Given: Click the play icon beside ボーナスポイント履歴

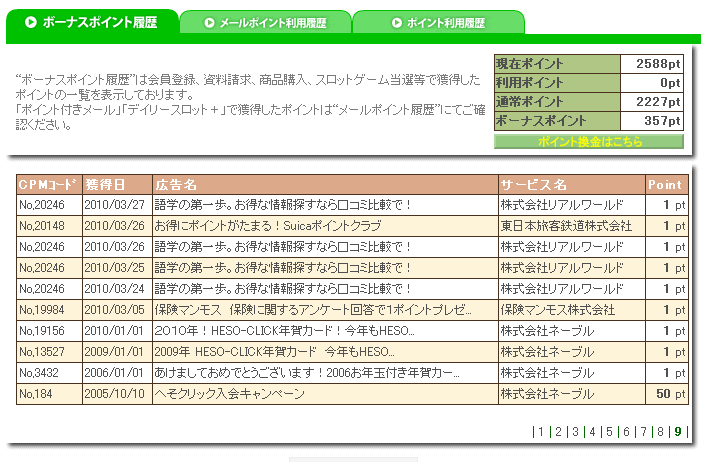Looking at the screenshot, I should click(x=31, y=22).
